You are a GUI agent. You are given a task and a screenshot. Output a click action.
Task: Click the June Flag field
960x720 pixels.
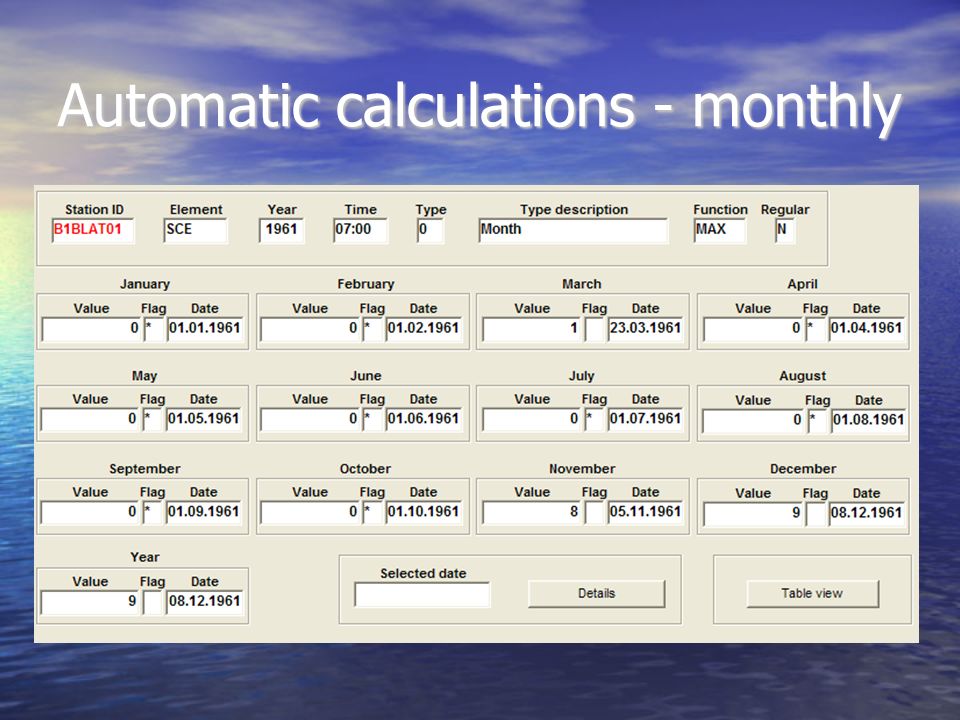(x=373, y=419)
